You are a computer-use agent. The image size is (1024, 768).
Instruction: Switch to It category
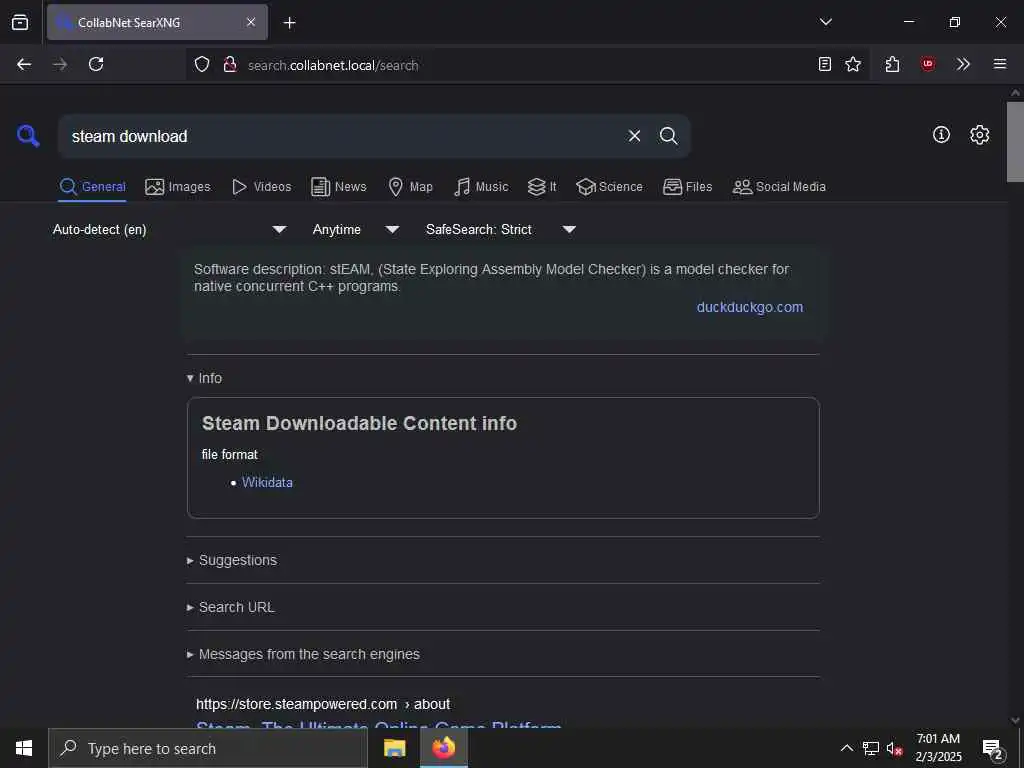[542, 187]
